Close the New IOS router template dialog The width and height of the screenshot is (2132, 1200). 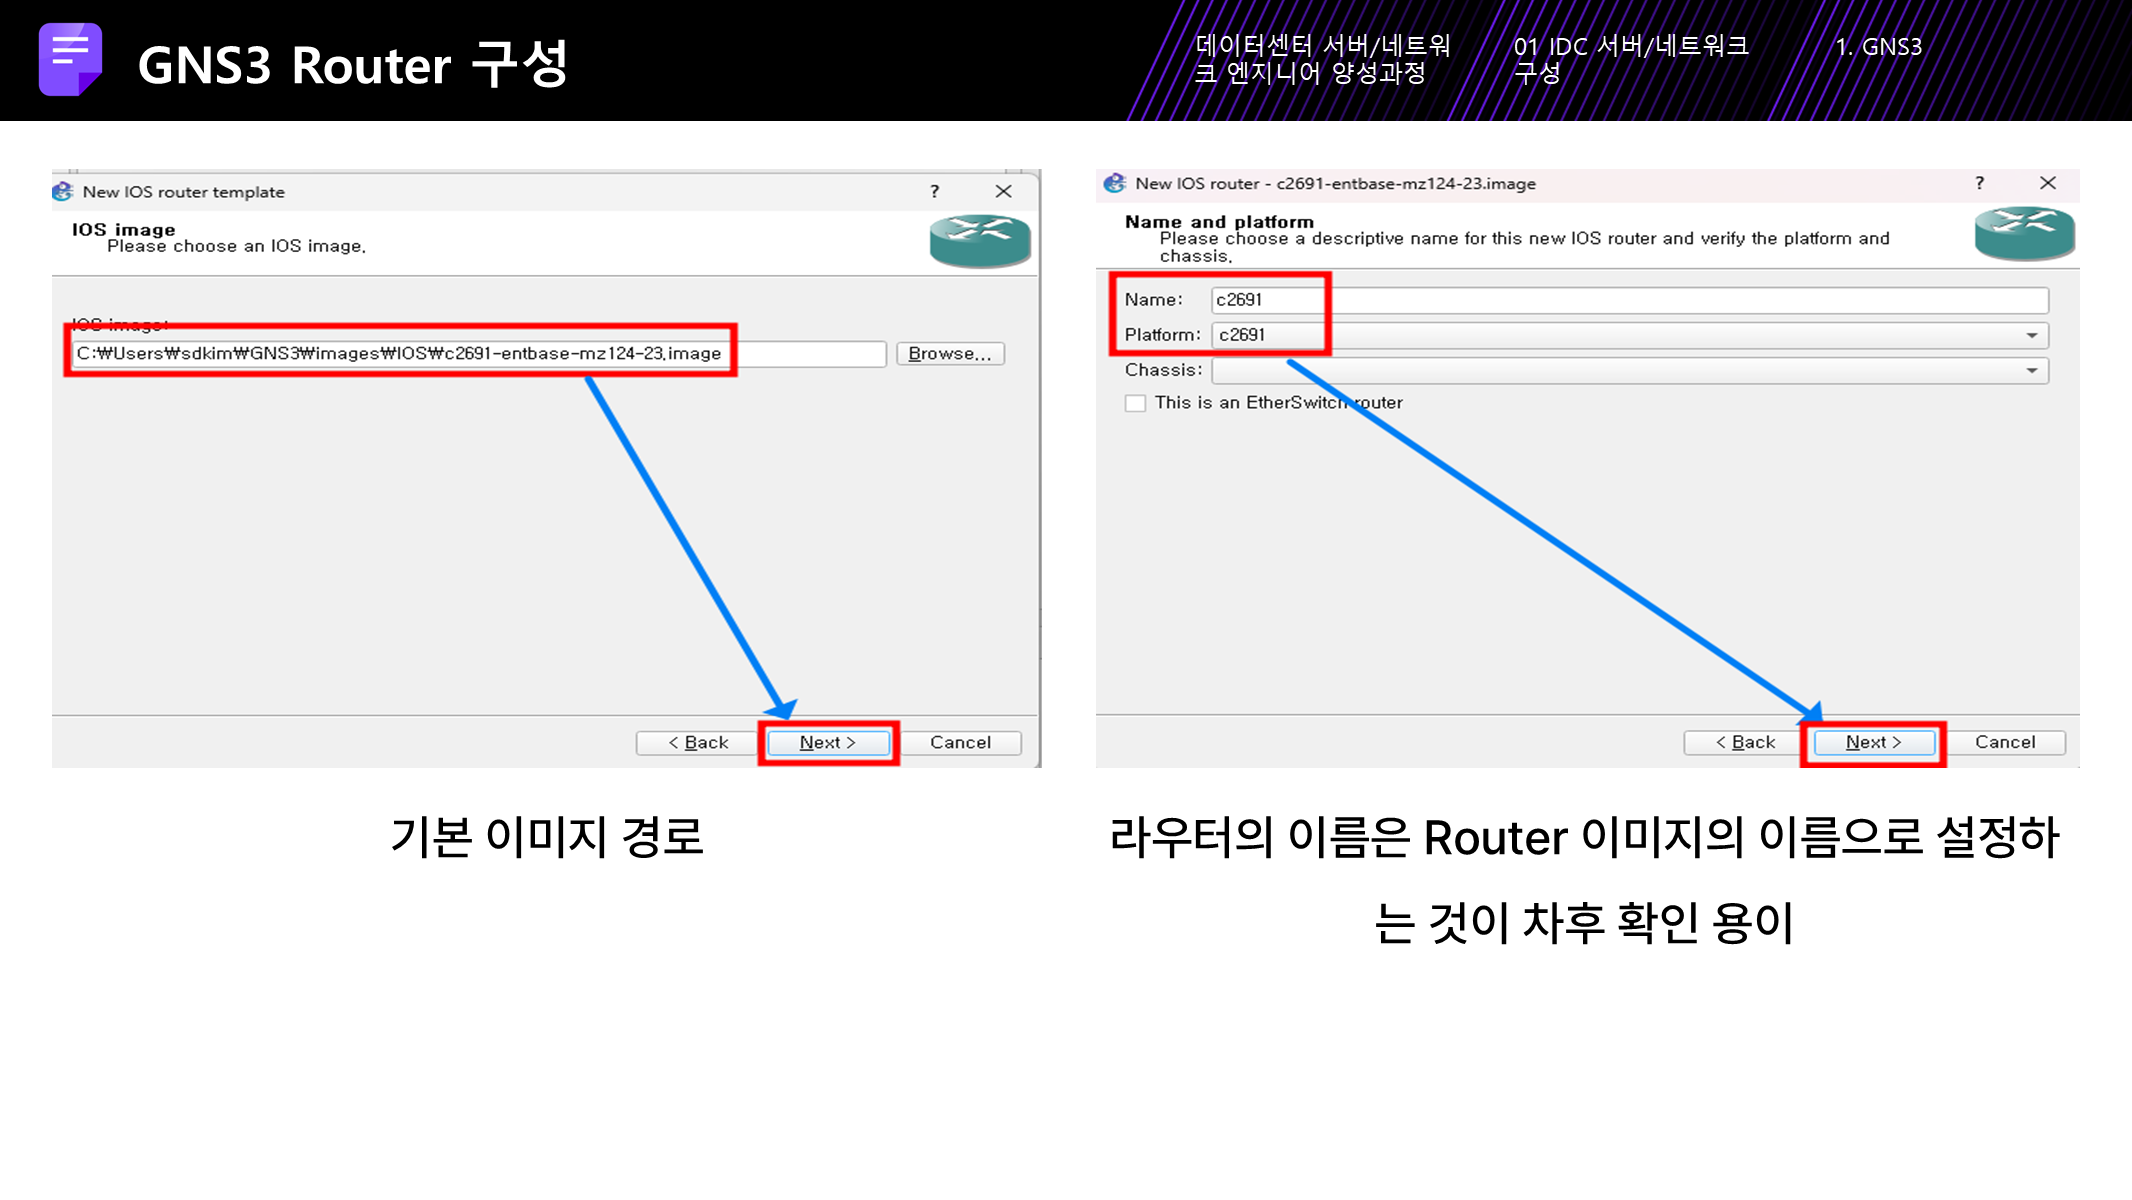1003,191
